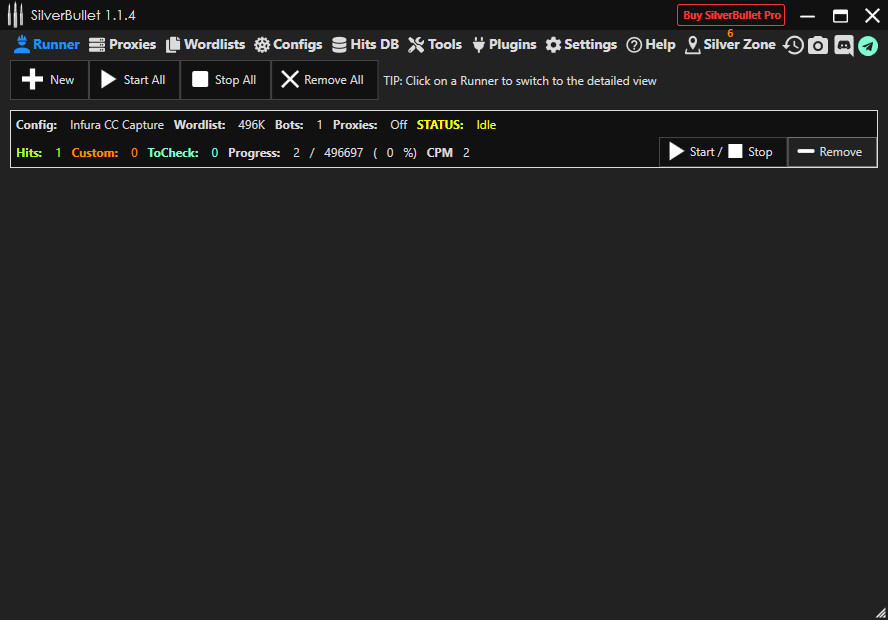Screen dimensions: 888x620
Task: Open the Telegram icon link
Action: click(x=868, y=45)
